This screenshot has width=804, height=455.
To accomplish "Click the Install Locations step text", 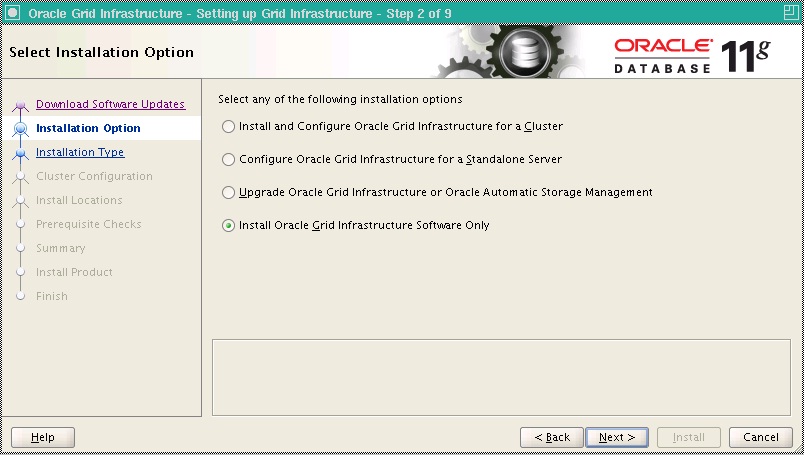I will [79, 201].
